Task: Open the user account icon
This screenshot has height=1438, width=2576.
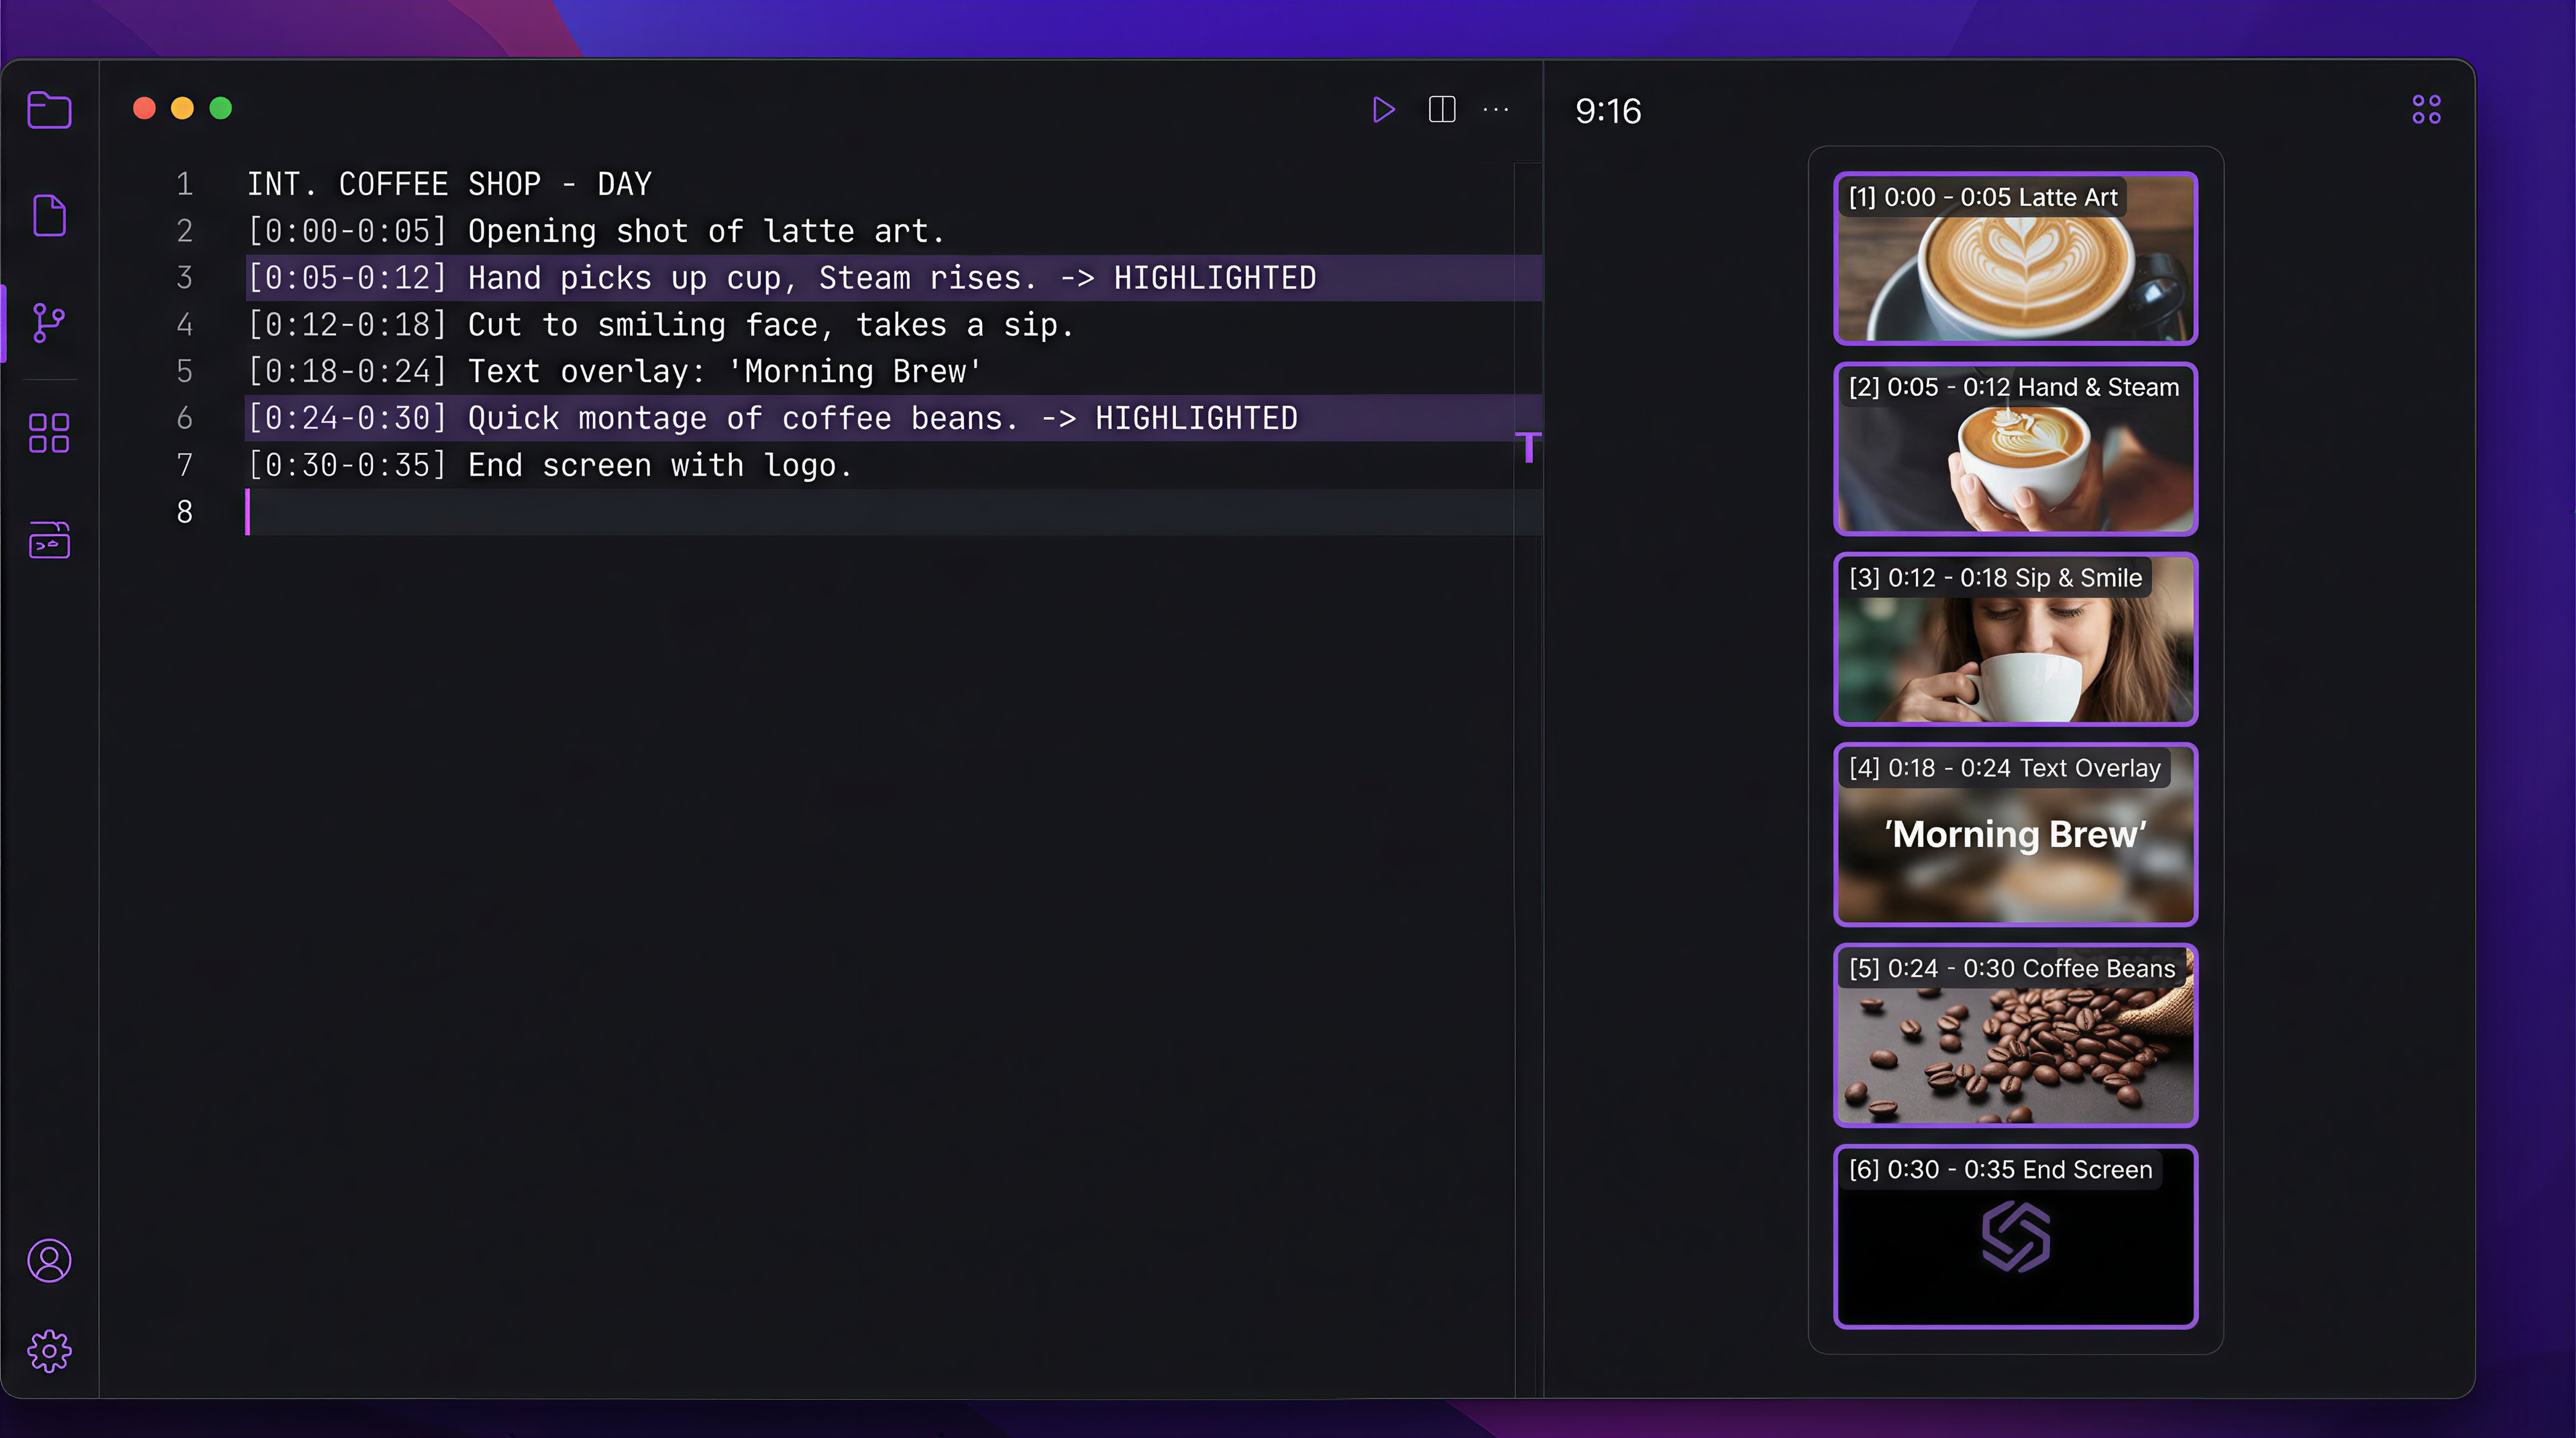Action: [49, 1260]
